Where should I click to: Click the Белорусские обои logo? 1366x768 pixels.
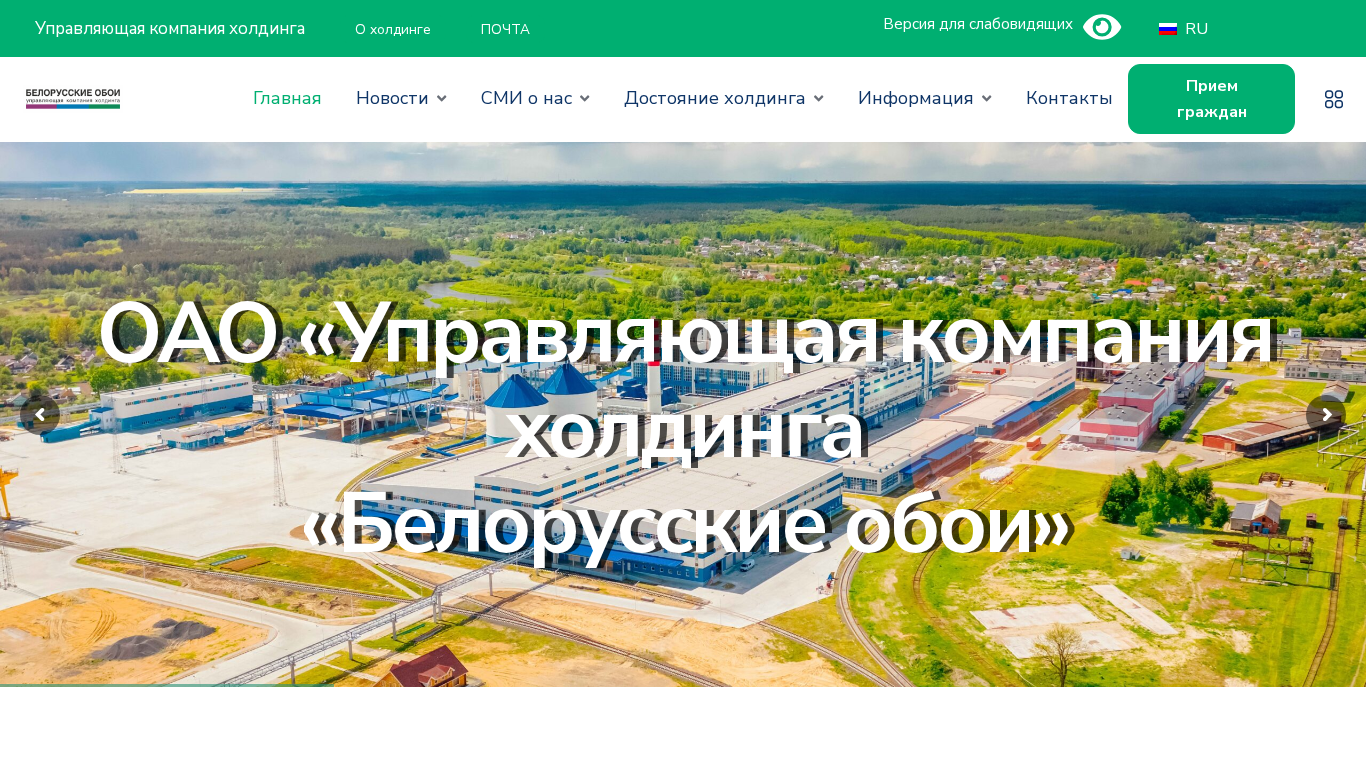coord(73,98)
